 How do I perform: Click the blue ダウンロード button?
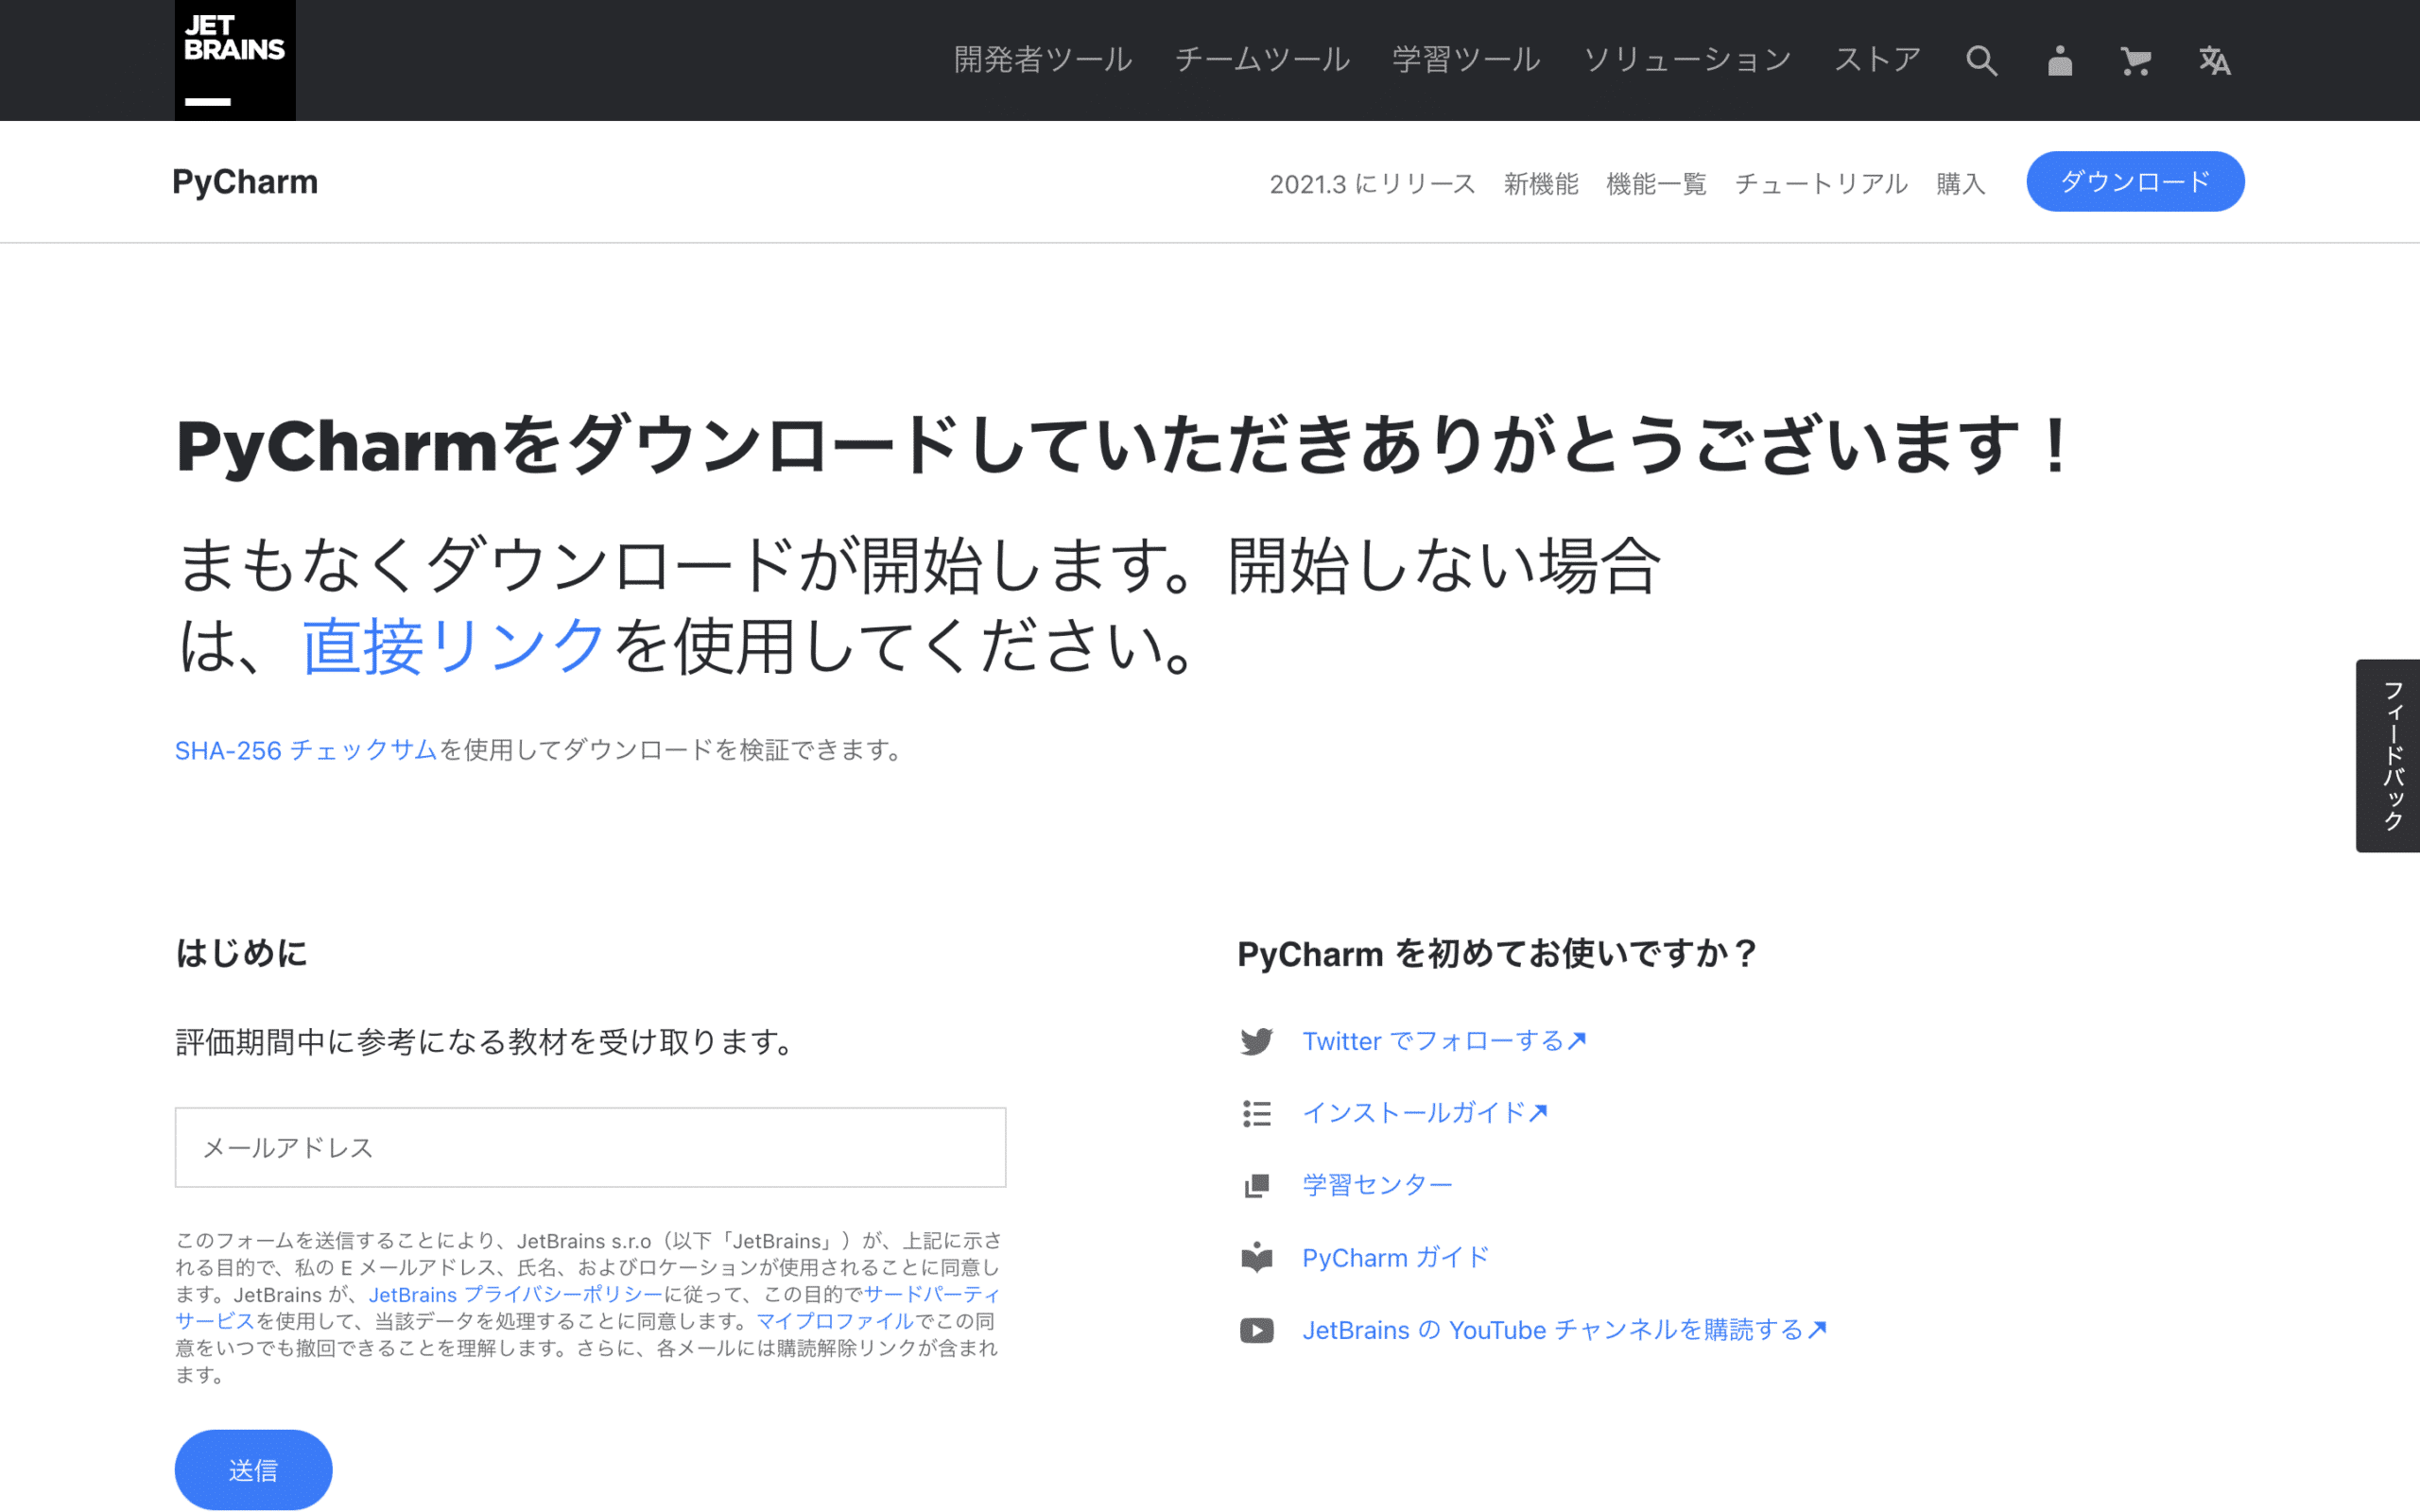tap(2135, 181)
